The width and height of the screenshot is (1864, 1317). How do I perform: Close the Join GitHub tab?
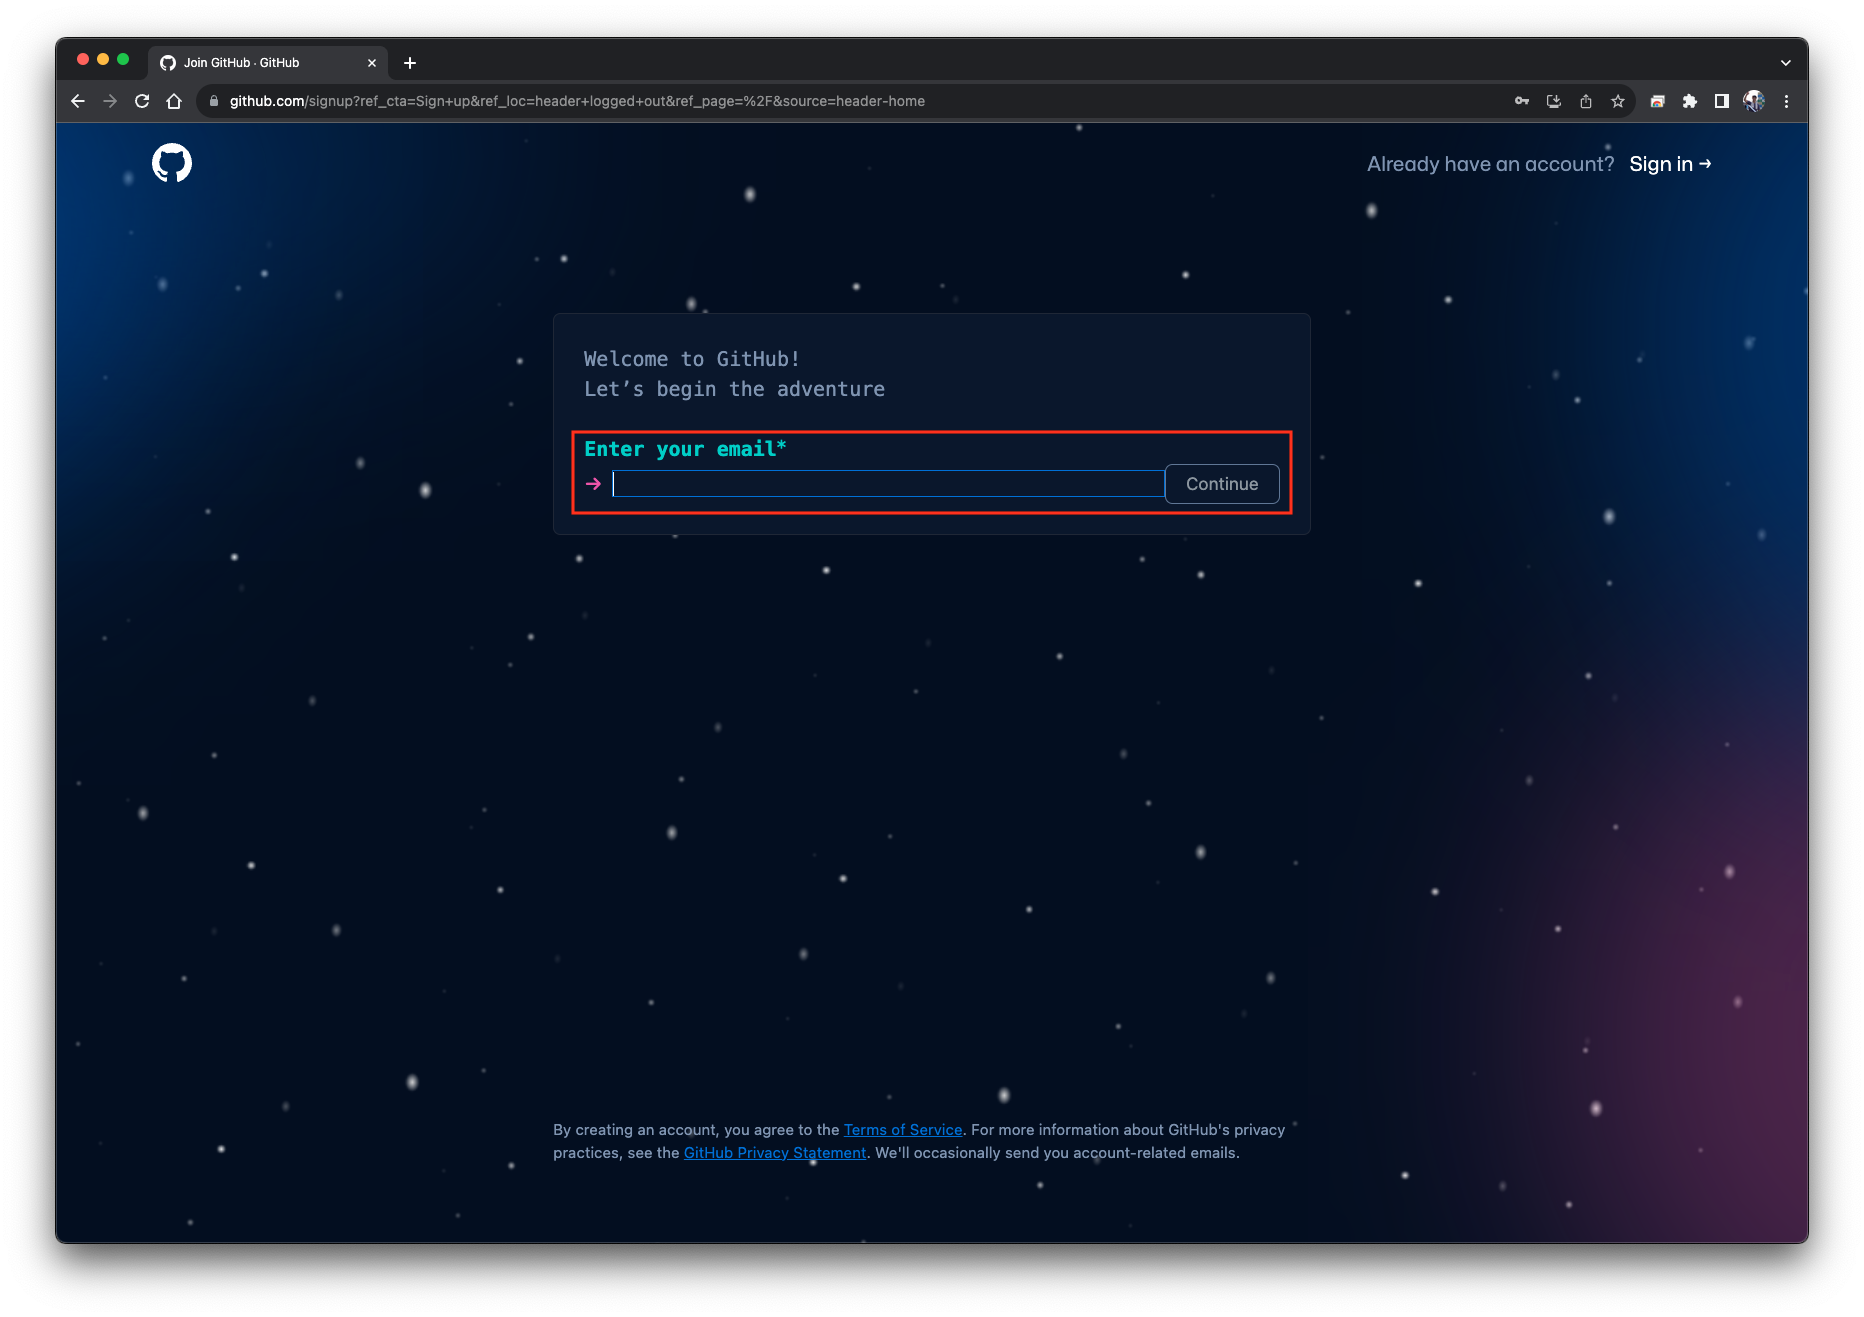[372, 63]
